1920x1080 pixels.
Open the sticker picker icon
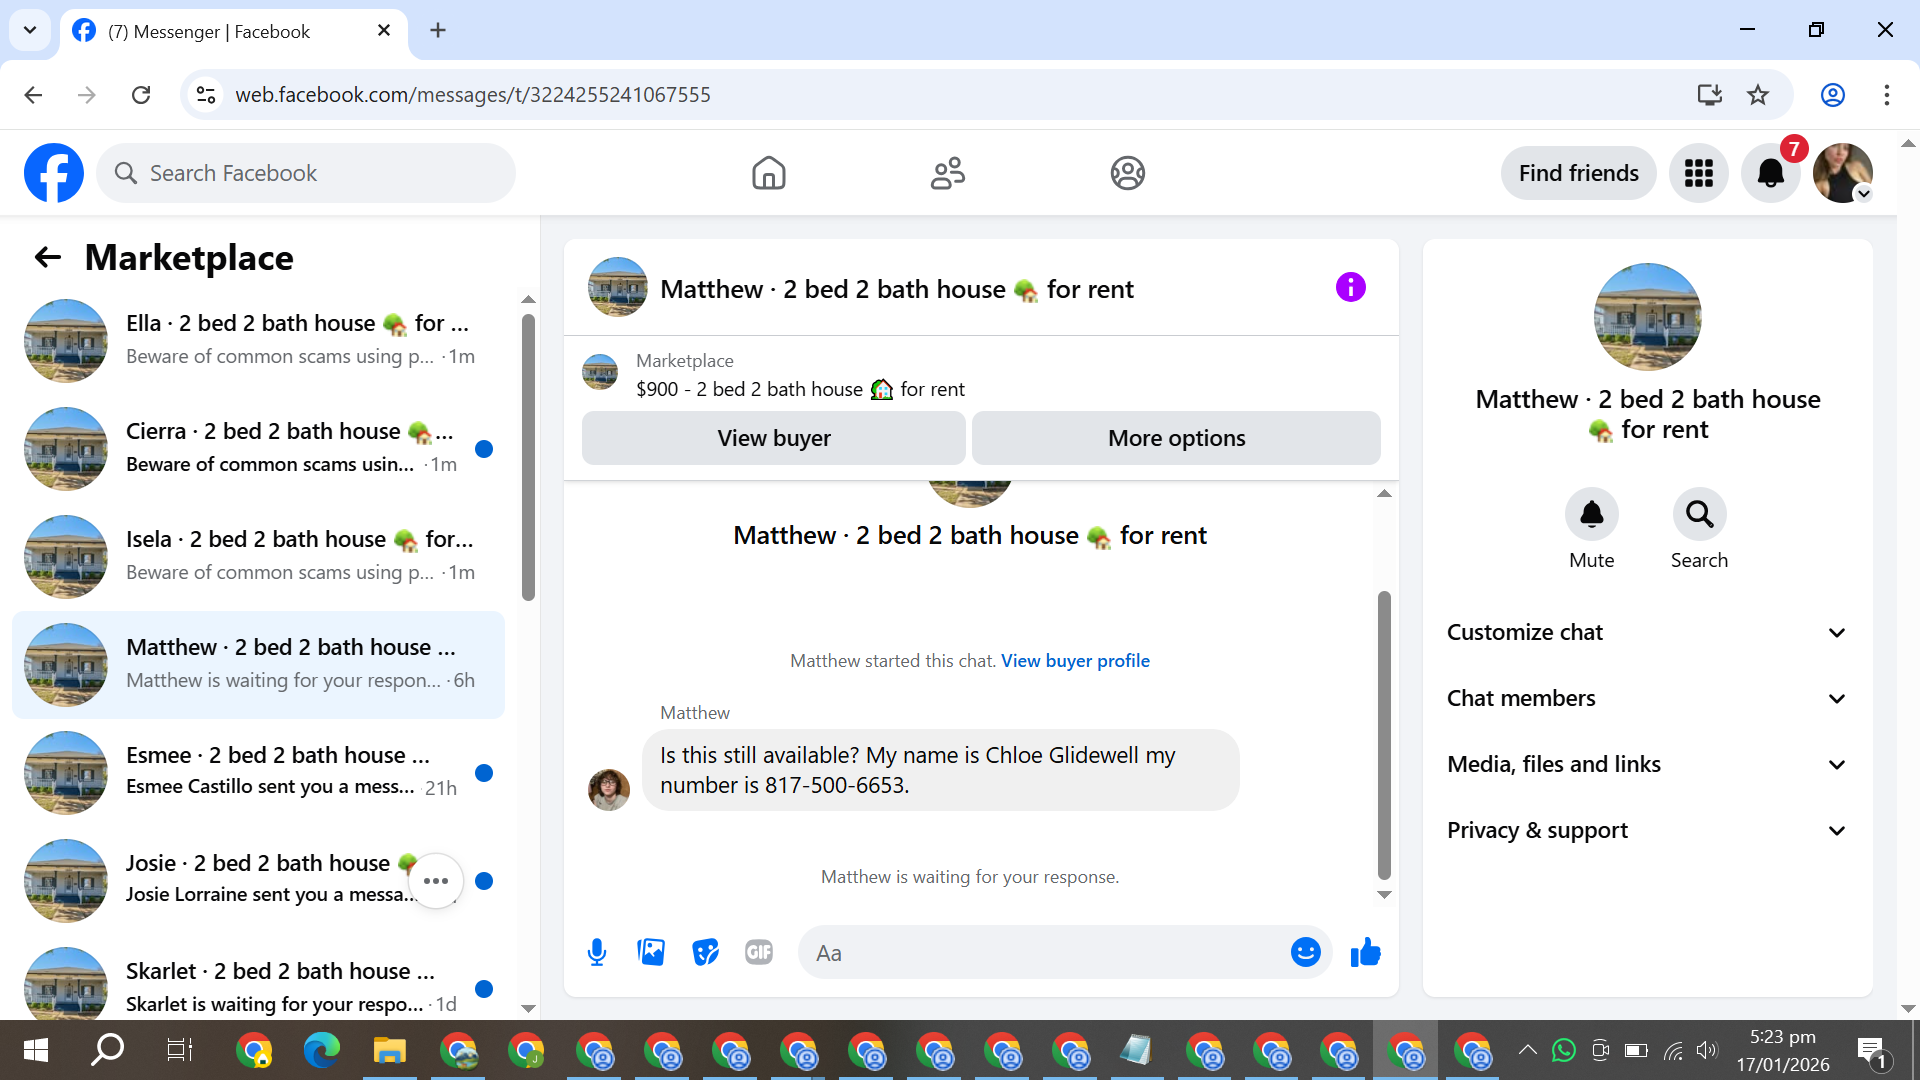(x=705, y=952)
